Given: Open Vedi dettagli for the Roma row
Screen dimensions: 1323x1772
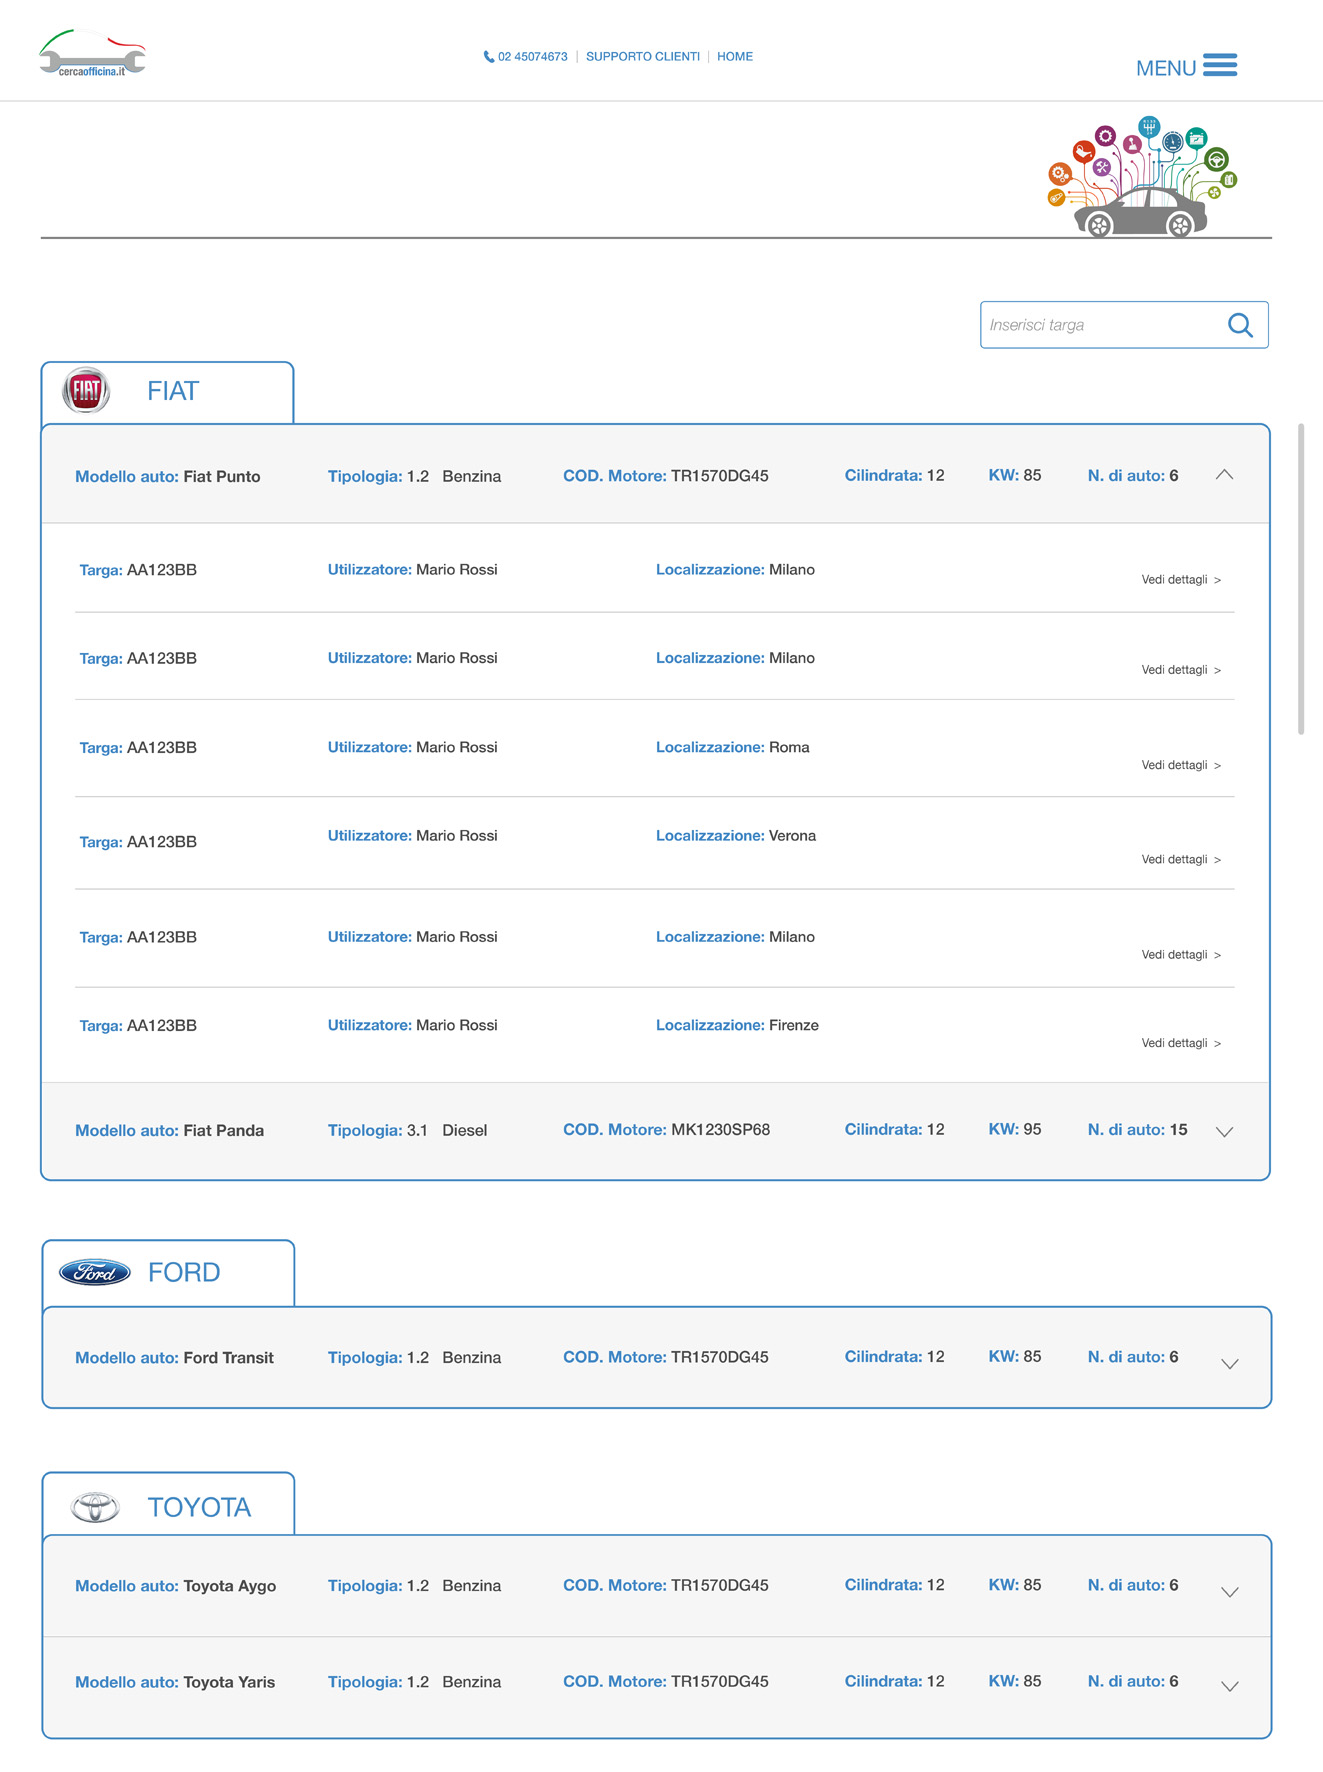Looking at the screenshot, I should coord(1181,765).
